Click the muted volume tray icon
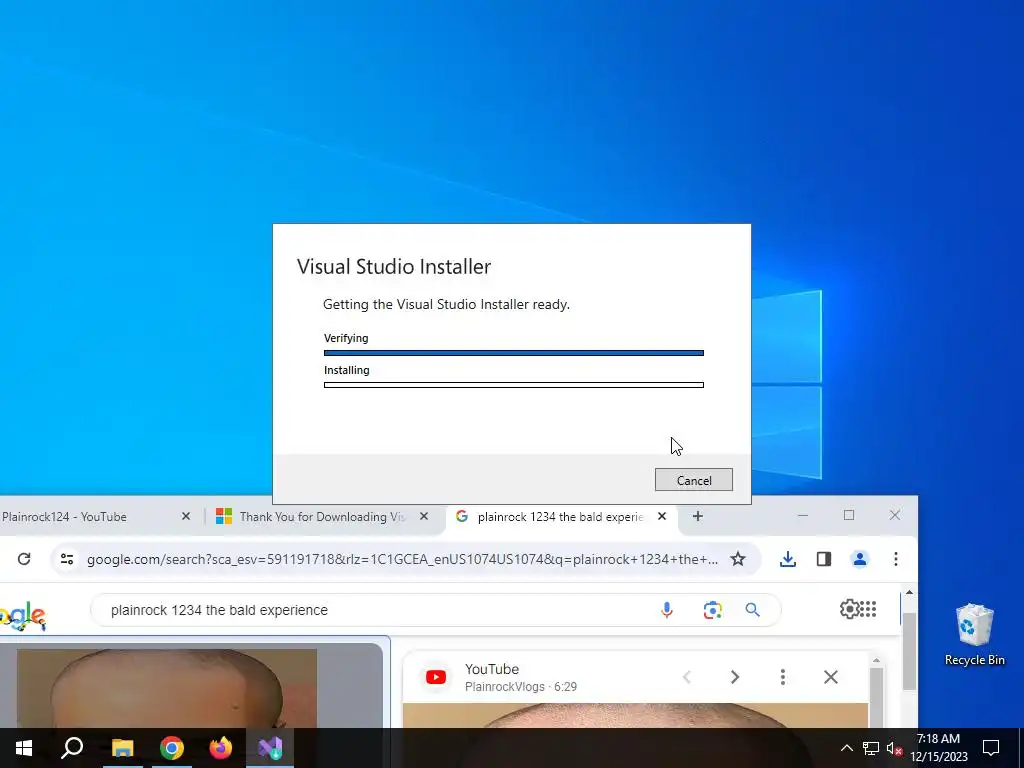Screen dimensions: 1024x768 (x=894, y=748)
